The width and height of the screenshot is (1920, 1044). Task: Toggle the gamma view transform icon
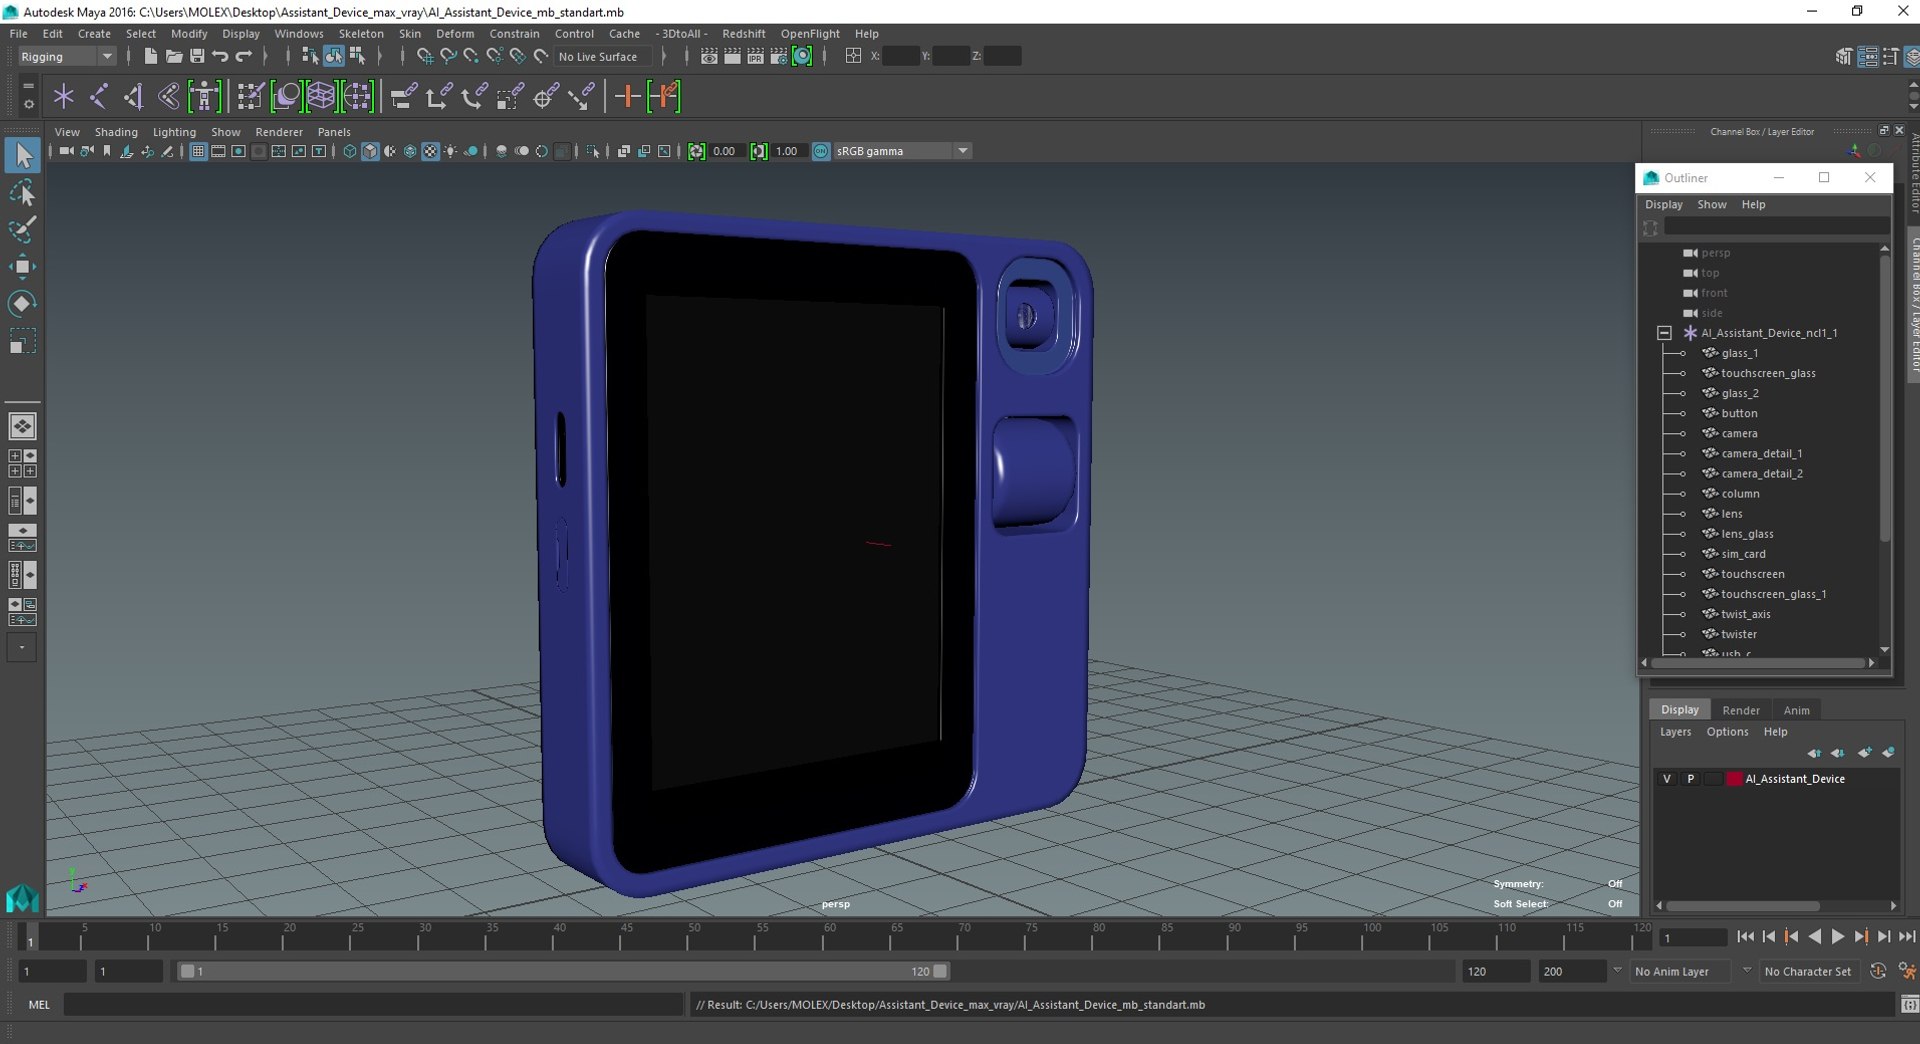coord(821,151)
